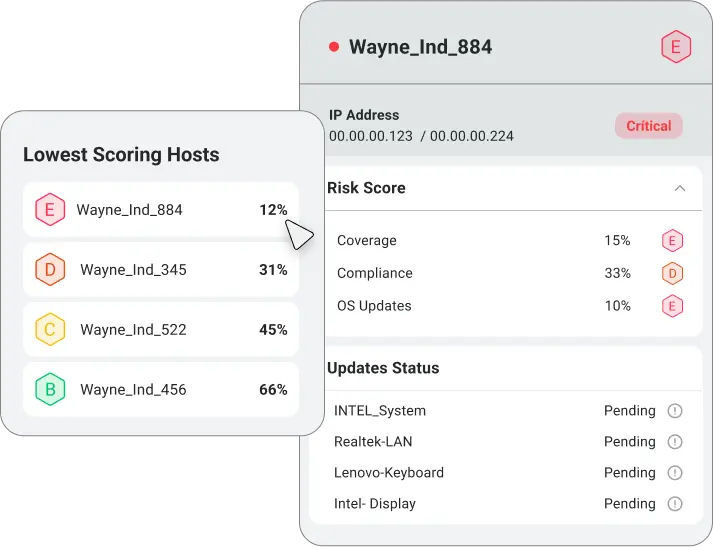Click the Lenovo-Keyboard pending alert icon
This screenshot has height=547, width=713.
[675, 473]
